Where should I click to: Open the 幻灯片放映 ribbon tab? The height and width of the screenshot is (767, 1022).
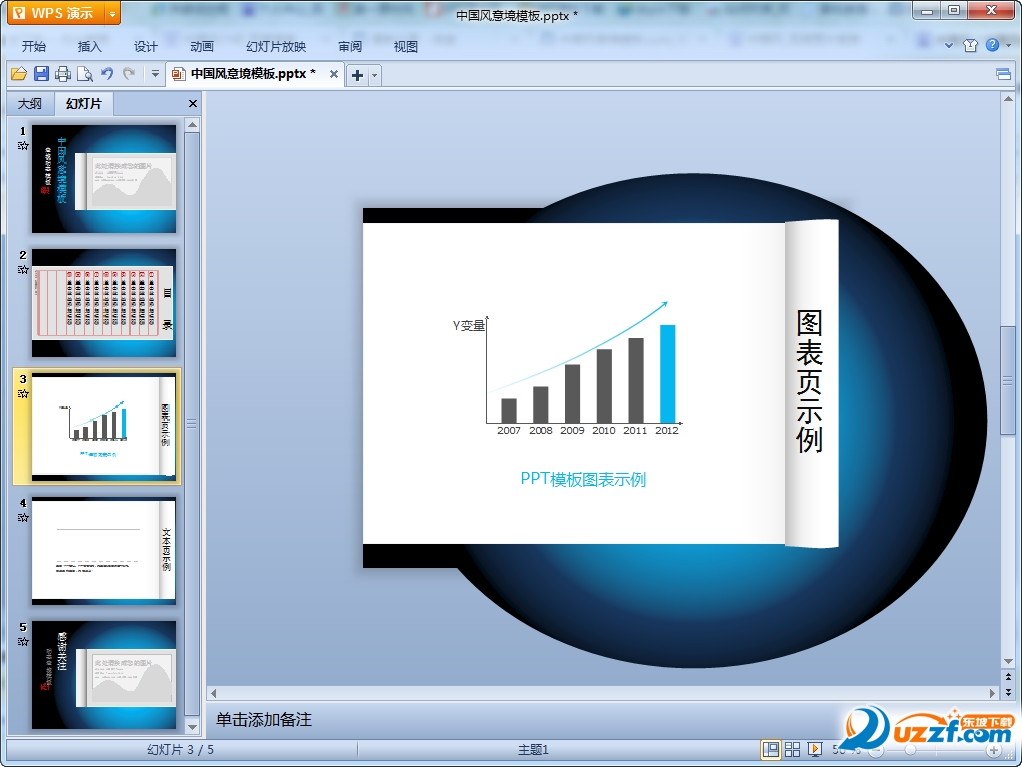pyautogui.click(x=276, y=46)
